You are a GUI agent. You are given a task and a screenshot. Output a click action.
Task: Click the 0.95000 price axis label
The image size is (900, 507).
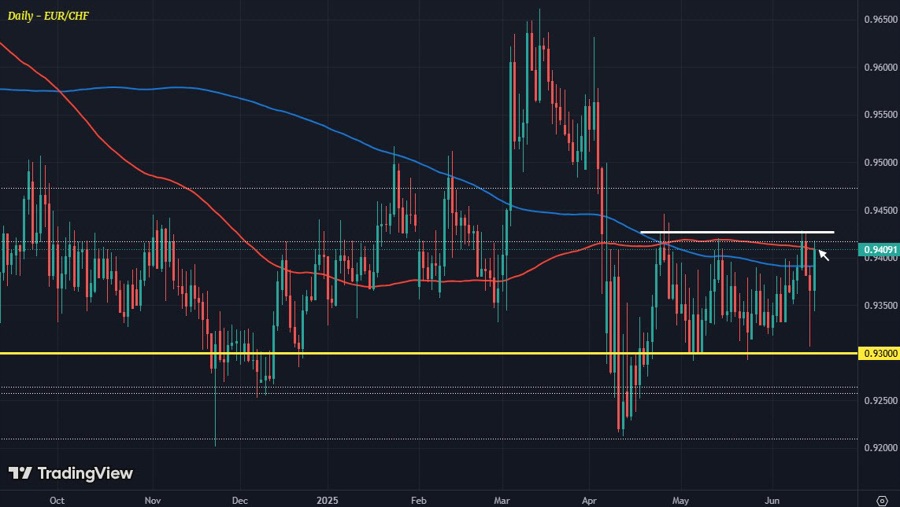[x=878, y=162]
